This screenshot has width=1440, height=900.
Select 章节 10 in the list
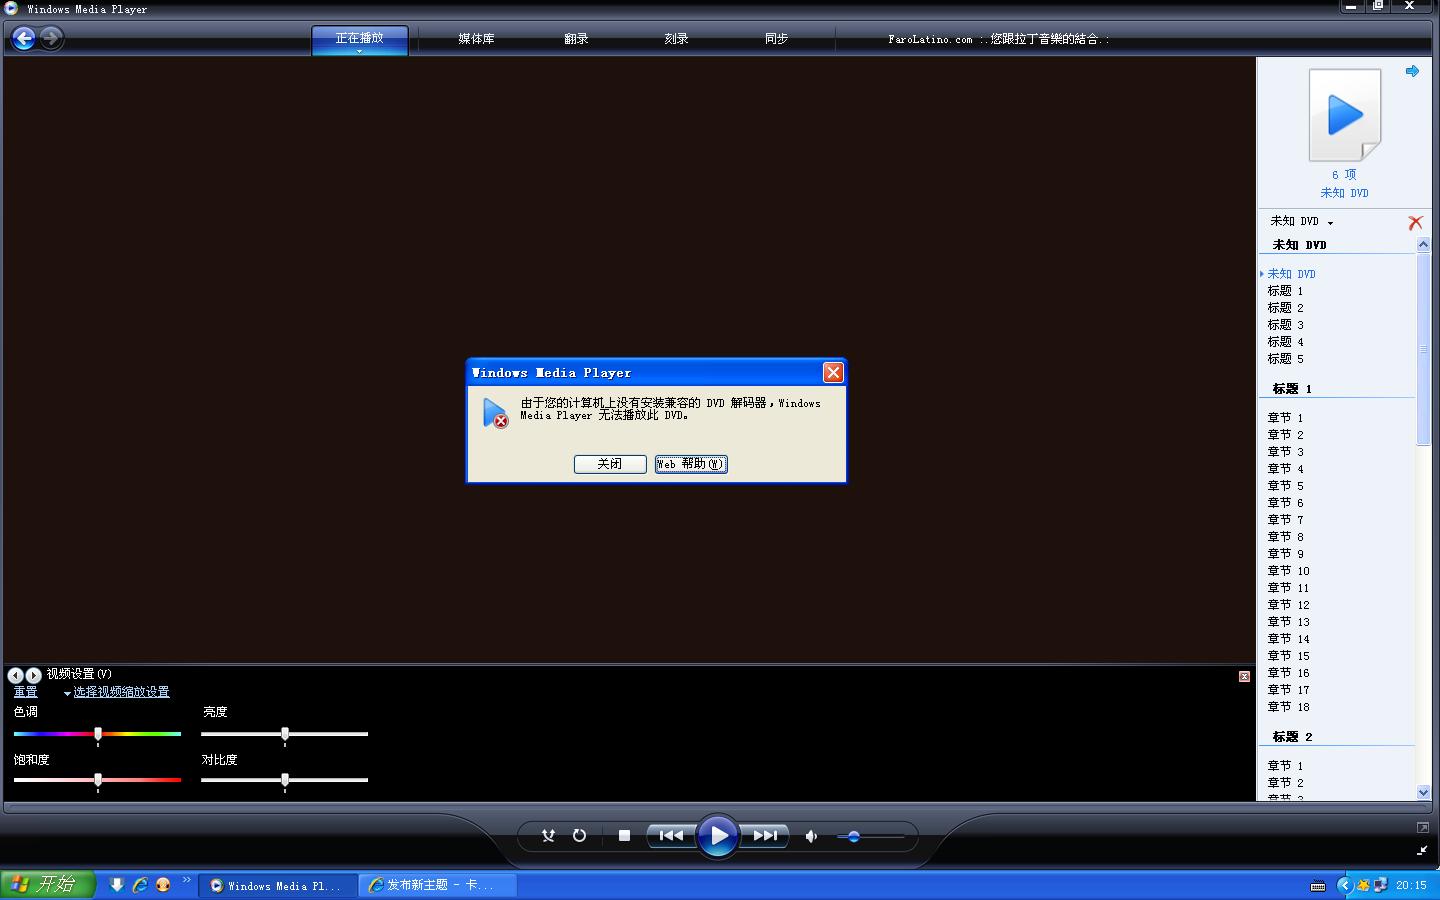click(1289, 571)
